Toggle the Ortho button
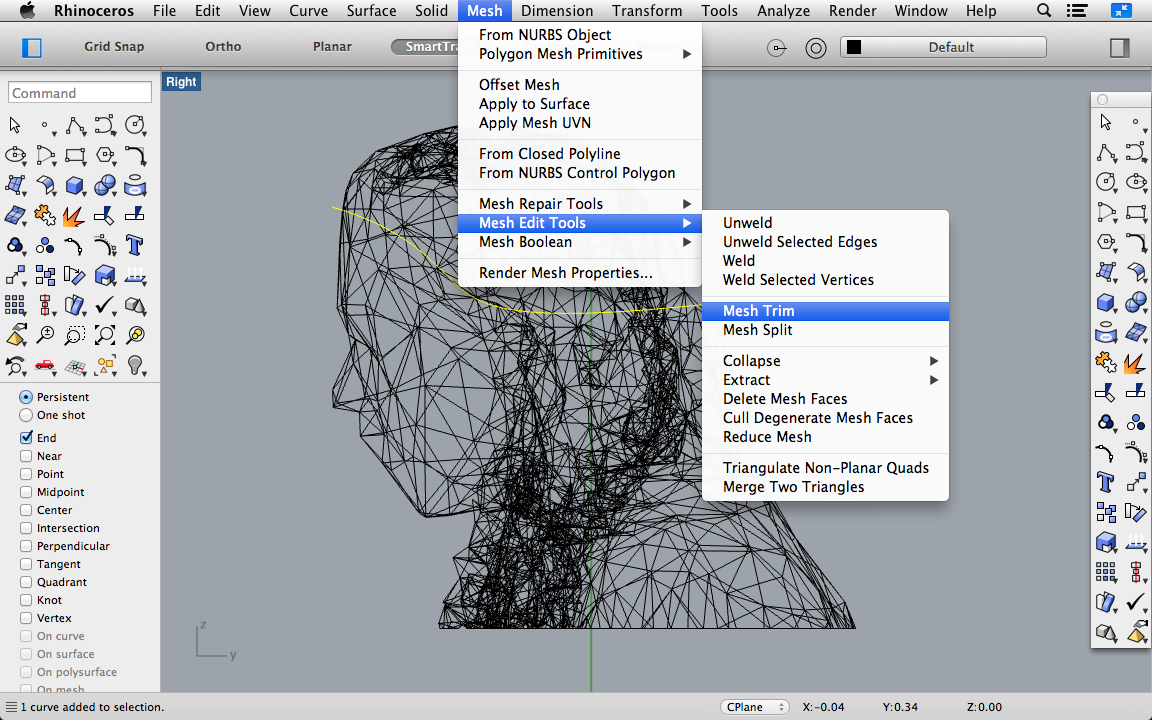The width and height of the screenshot is (1152, 720). pyautogui.click(x=223, y=46)
